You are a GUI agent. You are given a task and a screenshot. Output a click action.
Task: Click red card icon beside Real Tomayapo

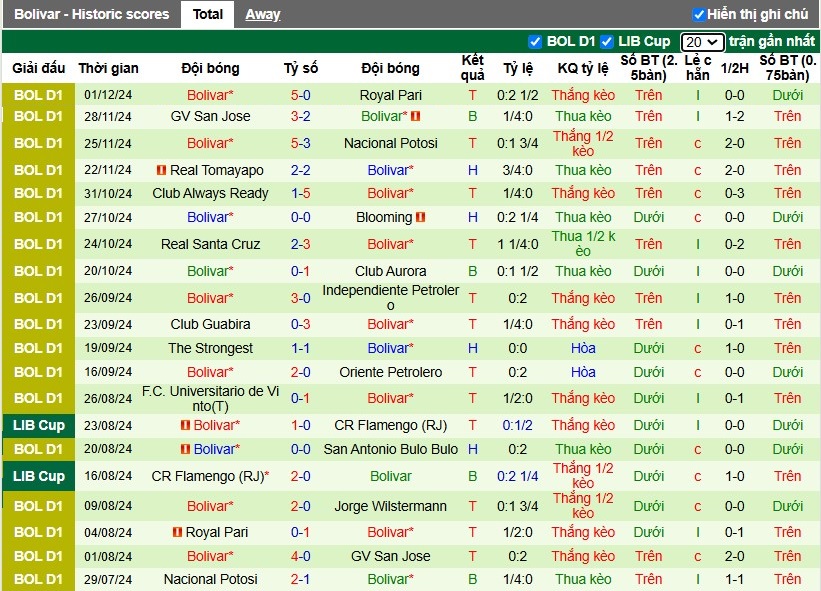(162, 170)
